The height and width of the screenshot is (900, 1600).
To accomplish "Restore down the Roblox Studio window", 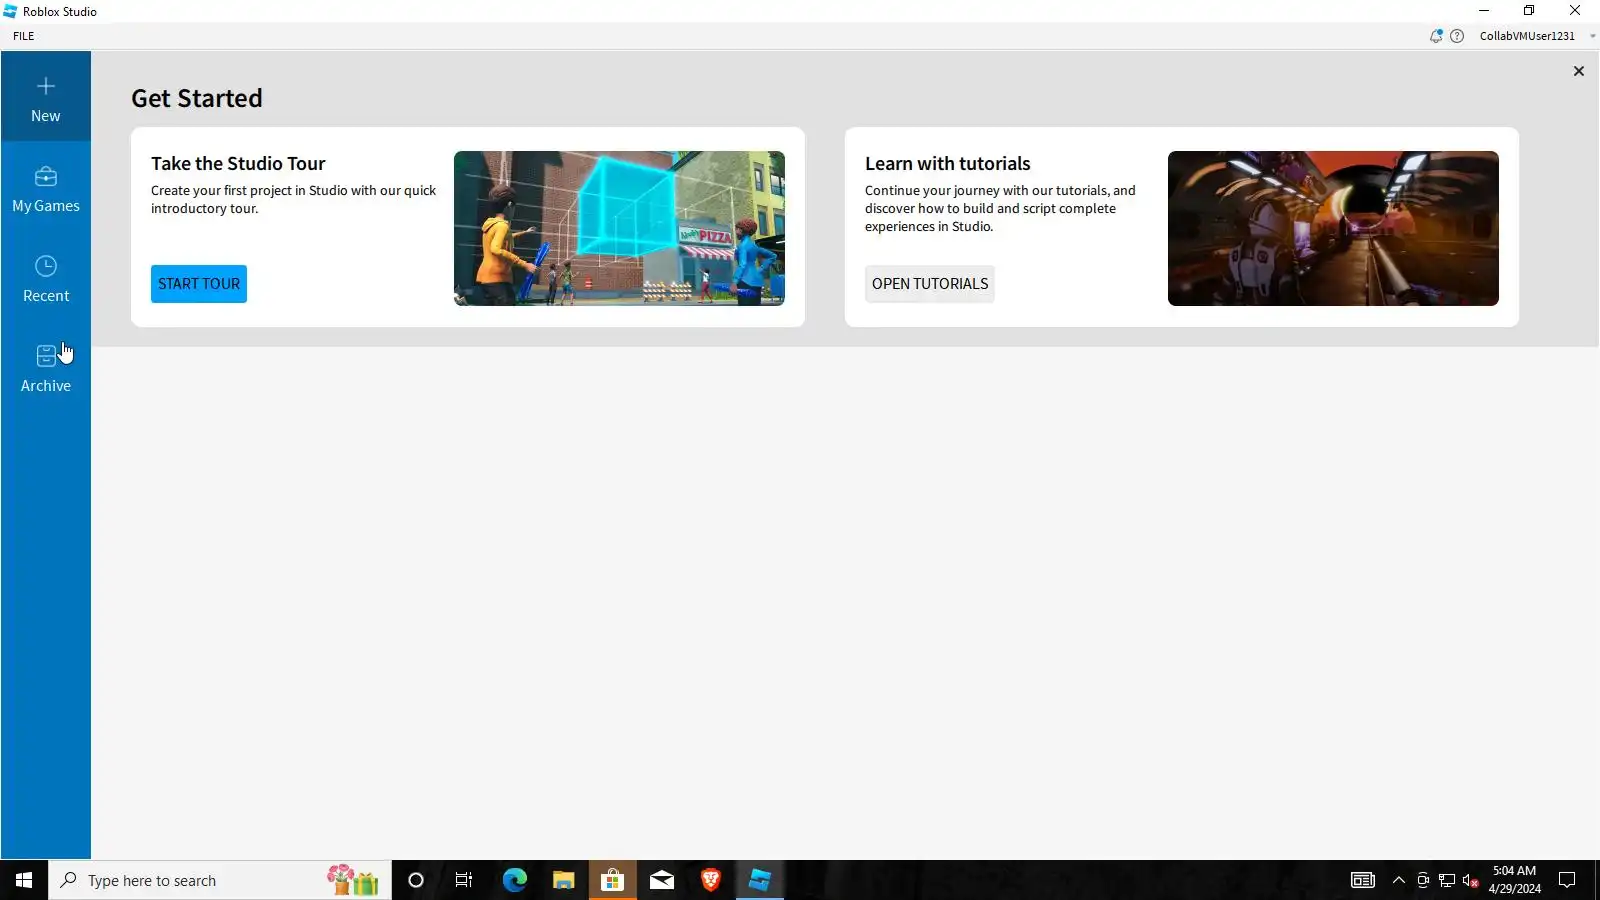I will (1529, 11).
